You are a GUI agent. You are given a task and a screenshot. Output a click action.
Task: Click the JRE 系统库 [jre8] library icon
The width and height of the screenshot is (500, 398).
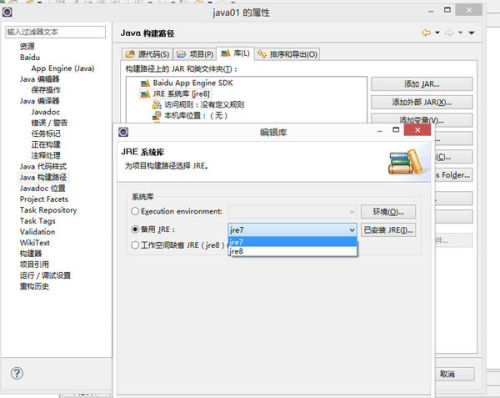pyautogui.click(x=145, y=94)
